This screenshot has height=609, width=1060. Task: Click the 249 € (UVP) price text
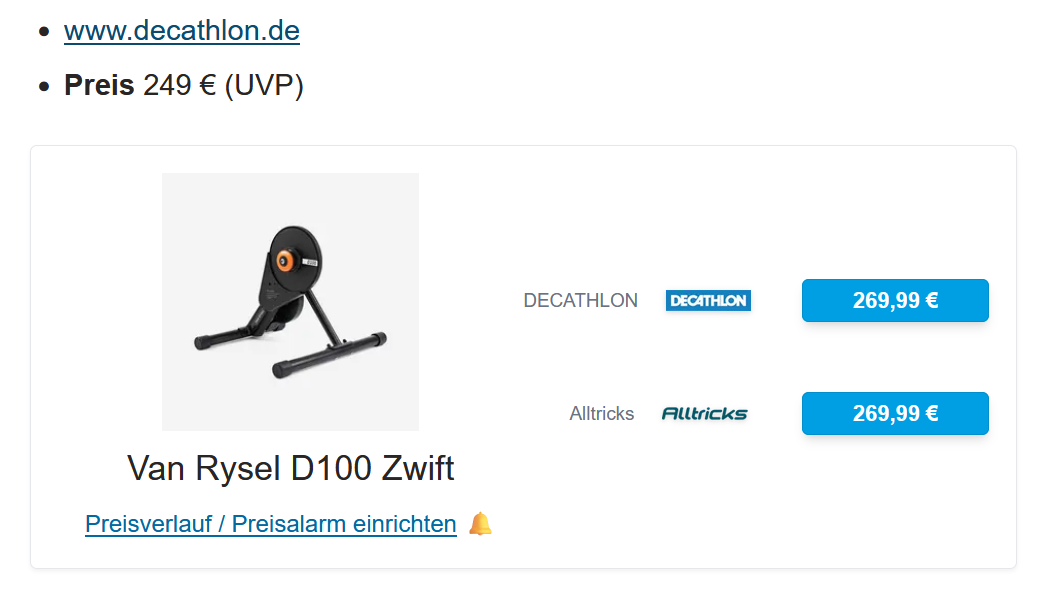pos(223,85)
